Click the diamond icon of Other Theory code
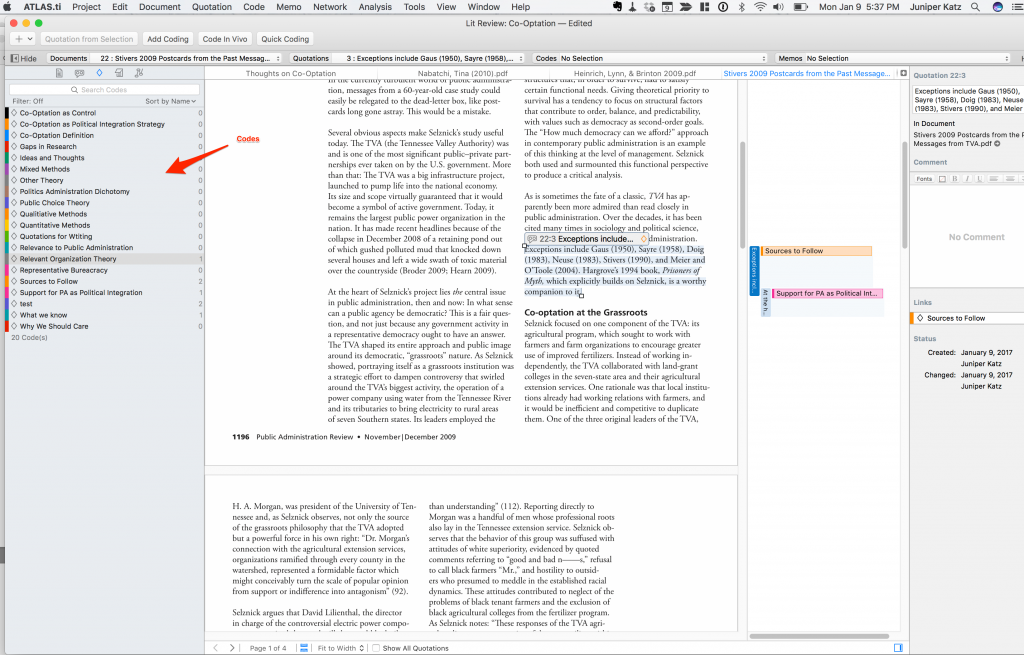 (x=14, y=180)
